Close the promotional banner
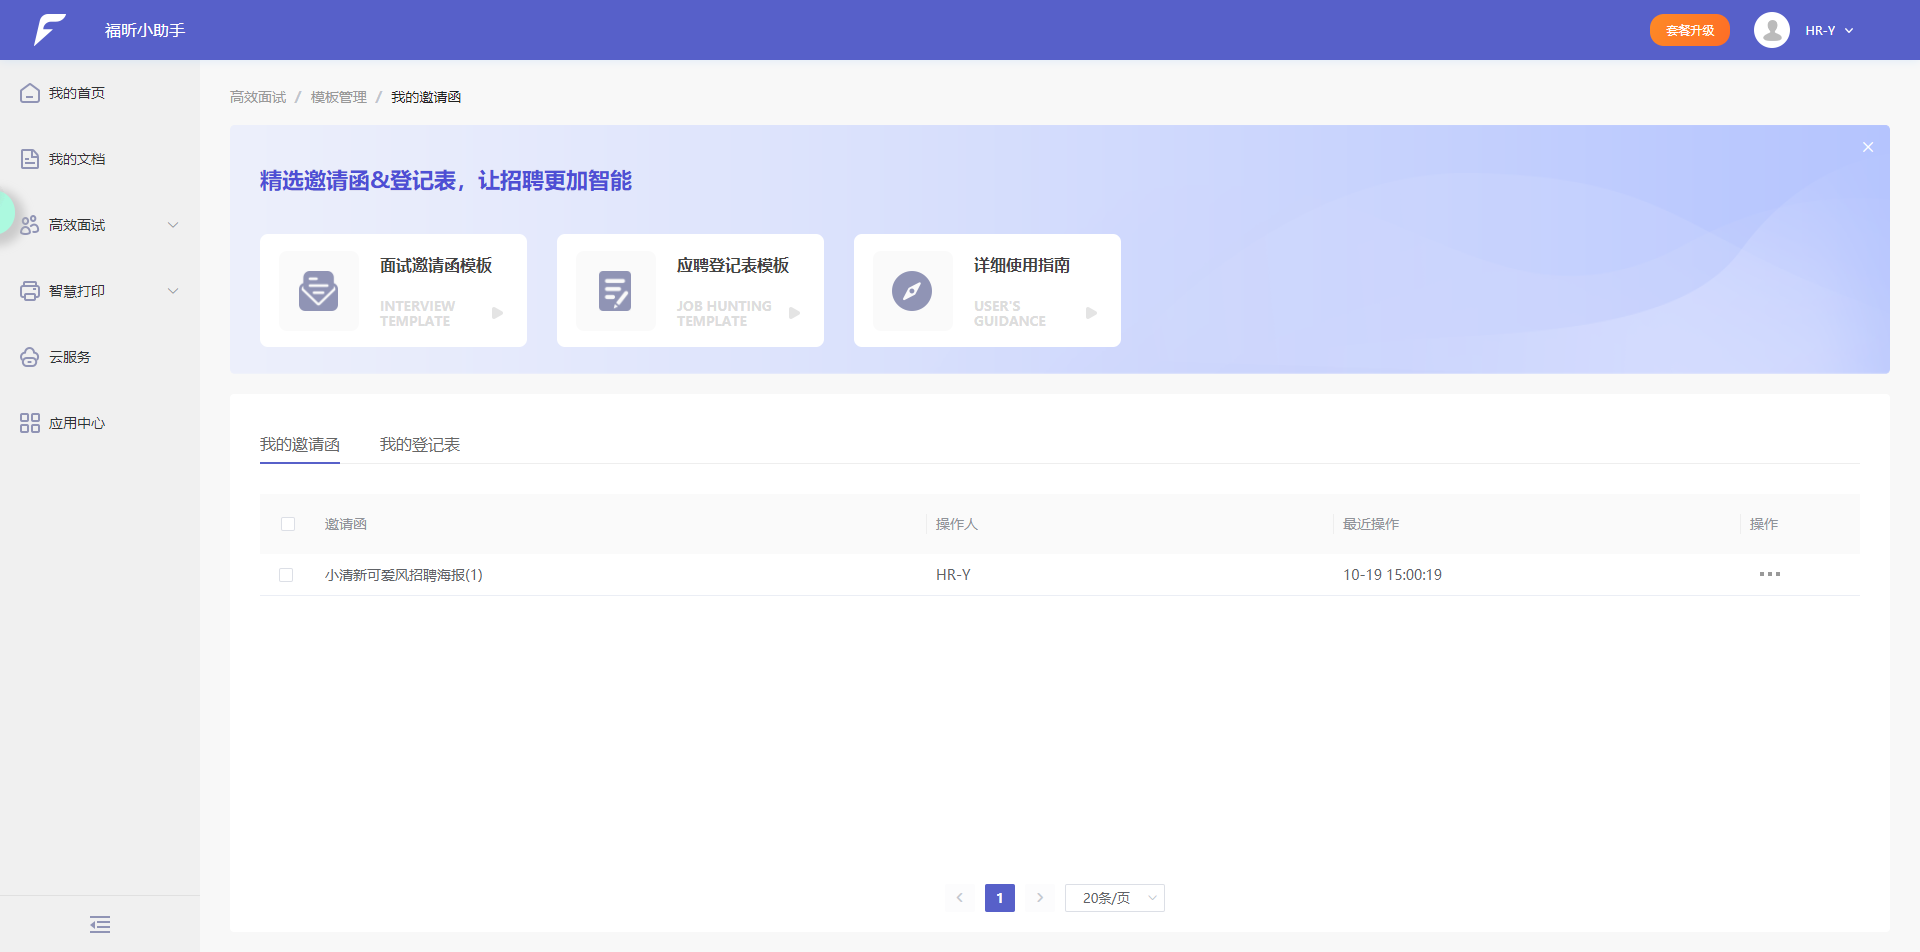 click(x=1867, y=147)
